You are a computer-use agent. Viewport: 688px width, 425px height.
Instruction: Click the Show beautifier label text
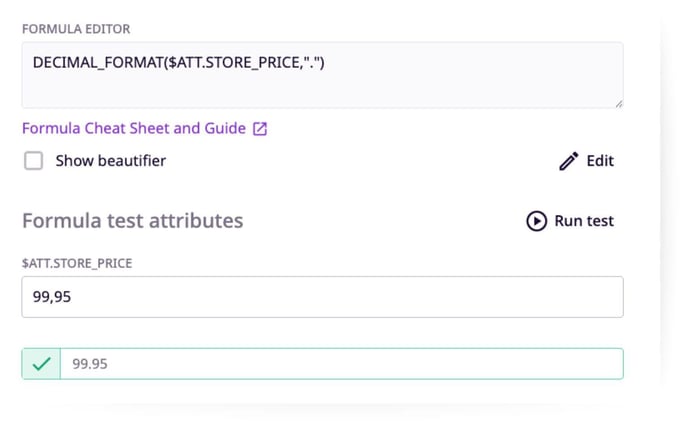point(111,161)
